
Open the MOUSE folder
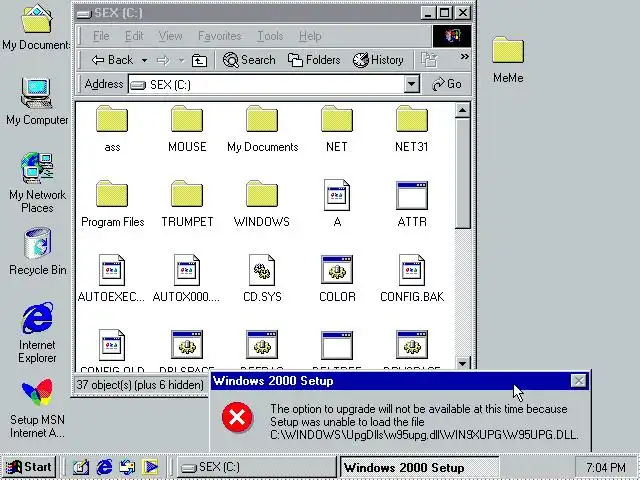click(187, 128)
